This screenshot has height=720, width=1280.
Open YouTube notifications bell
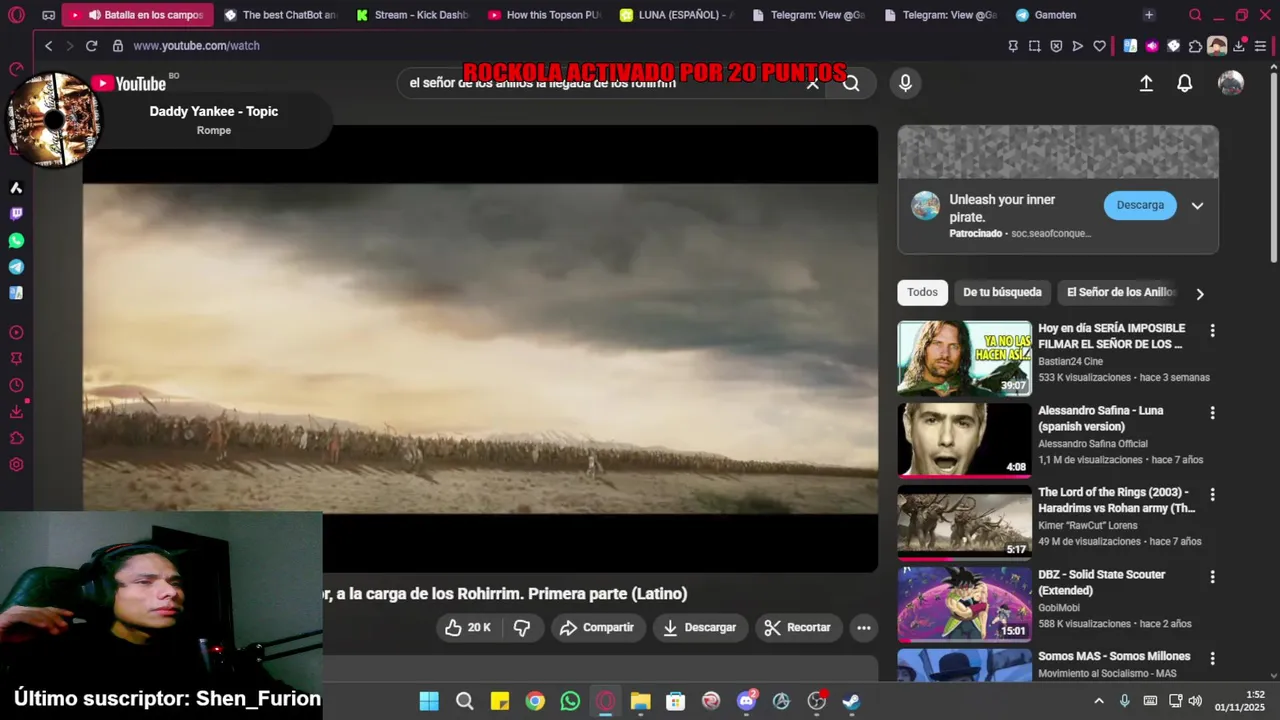pyautogui.click(x=1184, y=84)
